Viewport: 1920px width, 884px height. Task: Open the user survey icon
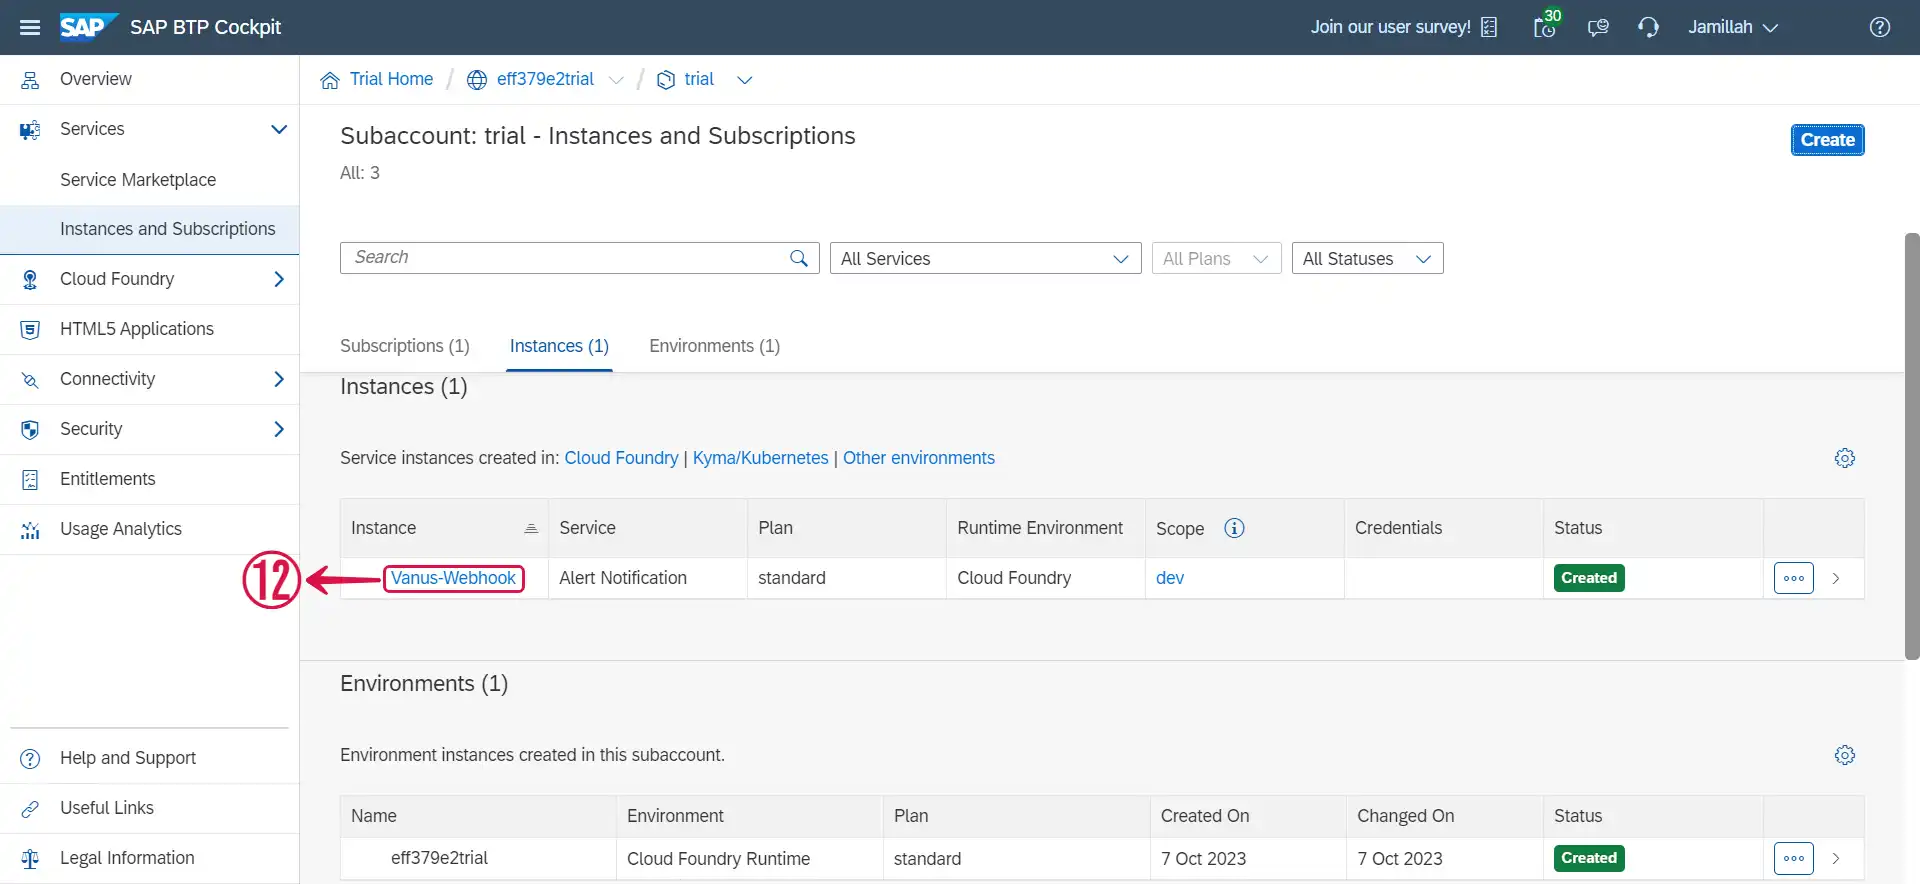click(1489, 27)
